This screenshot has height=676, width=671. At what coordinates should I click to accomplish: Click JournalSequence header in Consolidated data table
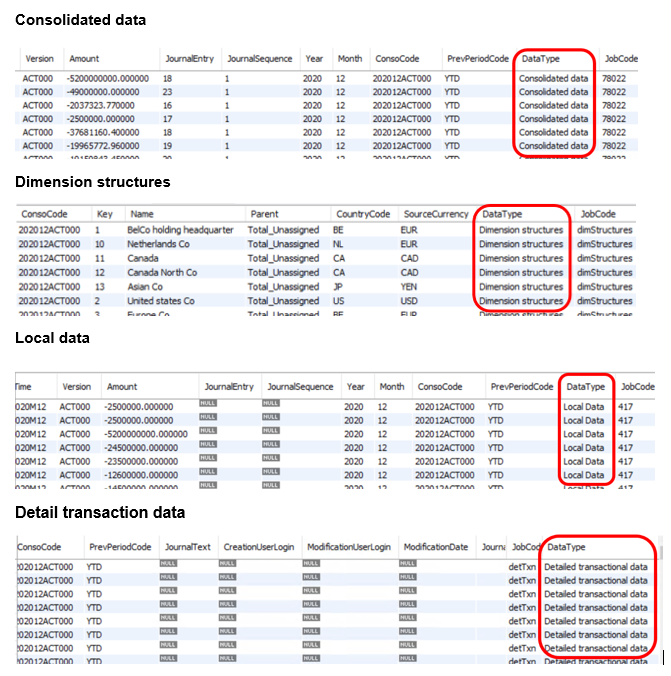[260, 59]
